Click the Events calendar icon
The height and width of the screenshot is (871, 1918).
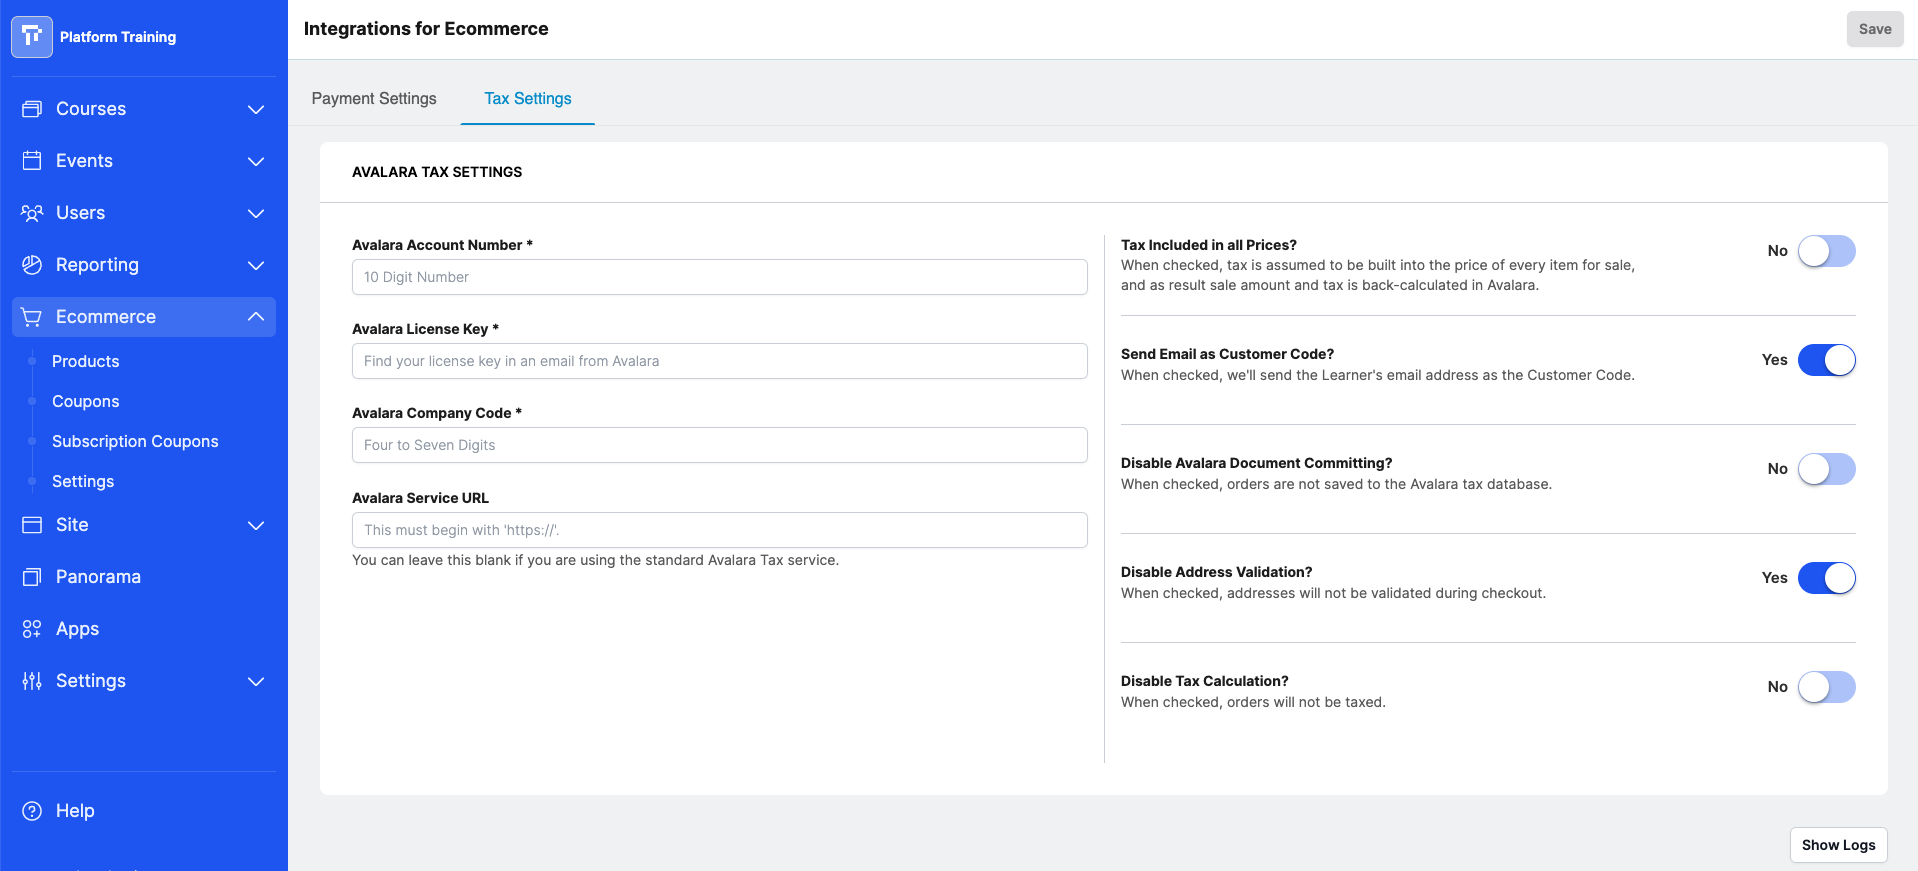pyautogui.click(x=32, y=161)
